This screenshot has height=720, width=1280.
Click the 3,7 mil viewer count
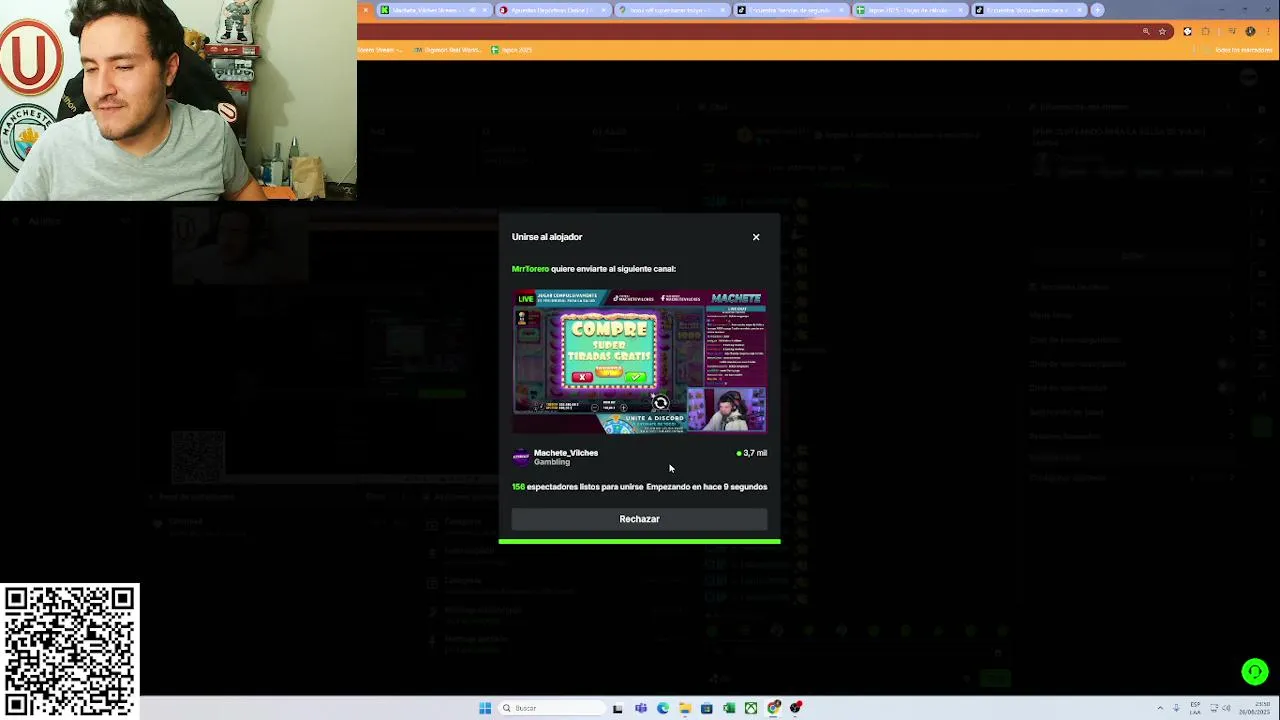(752, 453)
